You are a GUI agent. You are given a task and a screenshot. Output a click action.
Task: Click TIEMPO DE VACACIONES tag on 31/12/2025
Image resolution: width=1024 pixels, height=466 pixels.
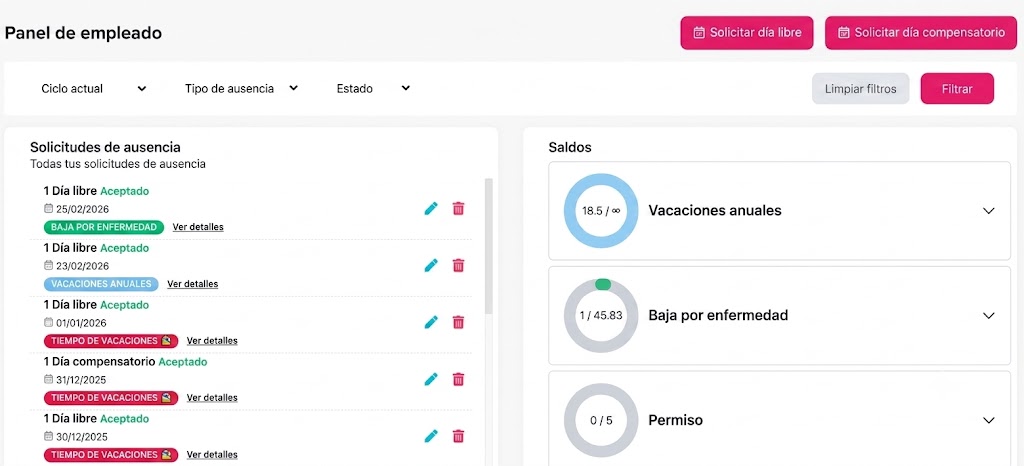(111, 397)
